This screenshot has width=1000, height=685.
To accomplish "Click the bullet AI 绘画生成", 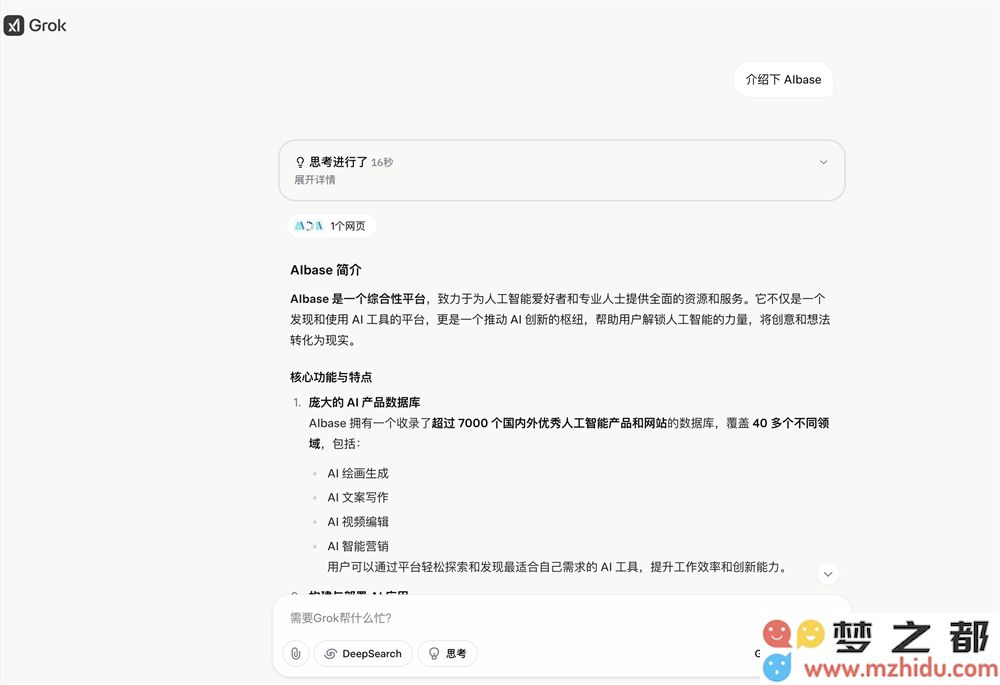I will point(358,473).
